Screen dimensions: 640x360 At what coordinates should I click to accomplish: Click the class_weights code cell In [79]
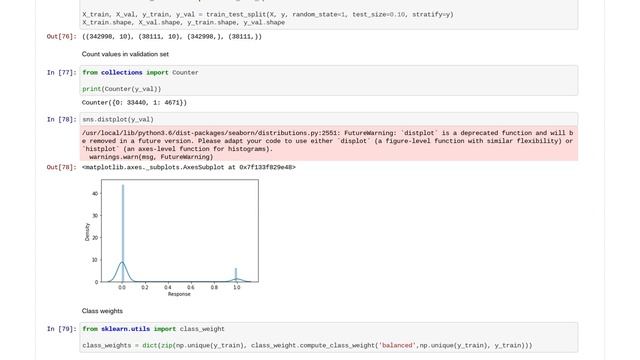click(329, 337)
